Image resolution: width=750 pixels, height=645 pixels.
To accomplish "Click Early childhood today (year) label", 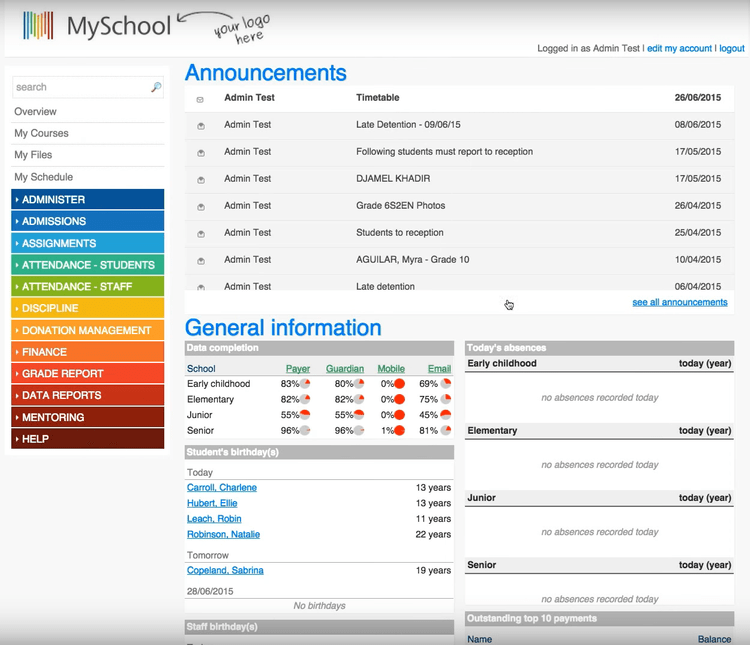I will 705,363.
